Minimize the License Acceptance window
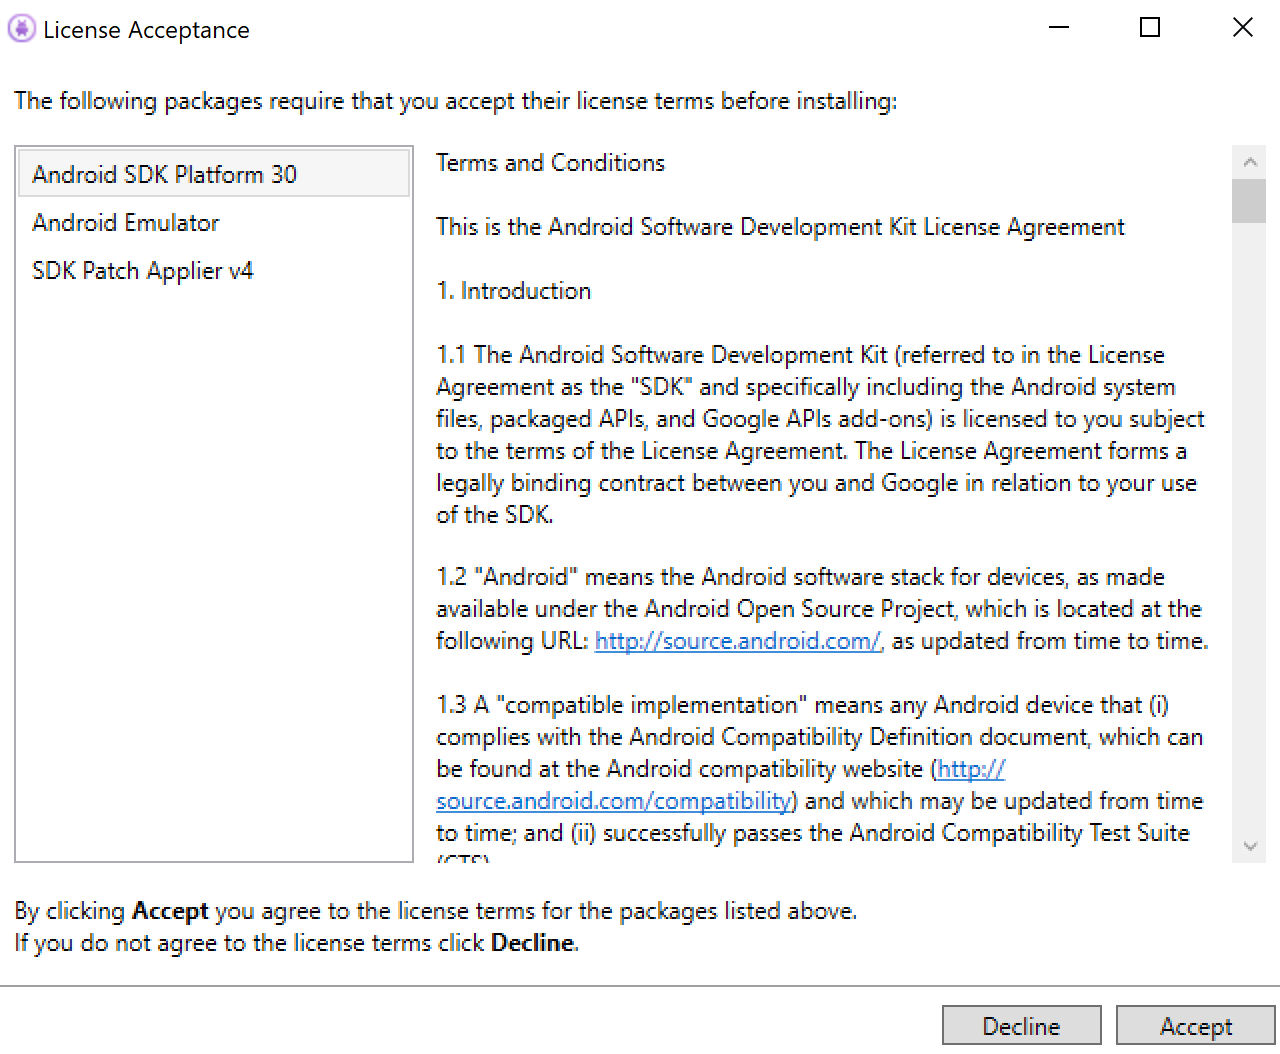 [1058, 28]
